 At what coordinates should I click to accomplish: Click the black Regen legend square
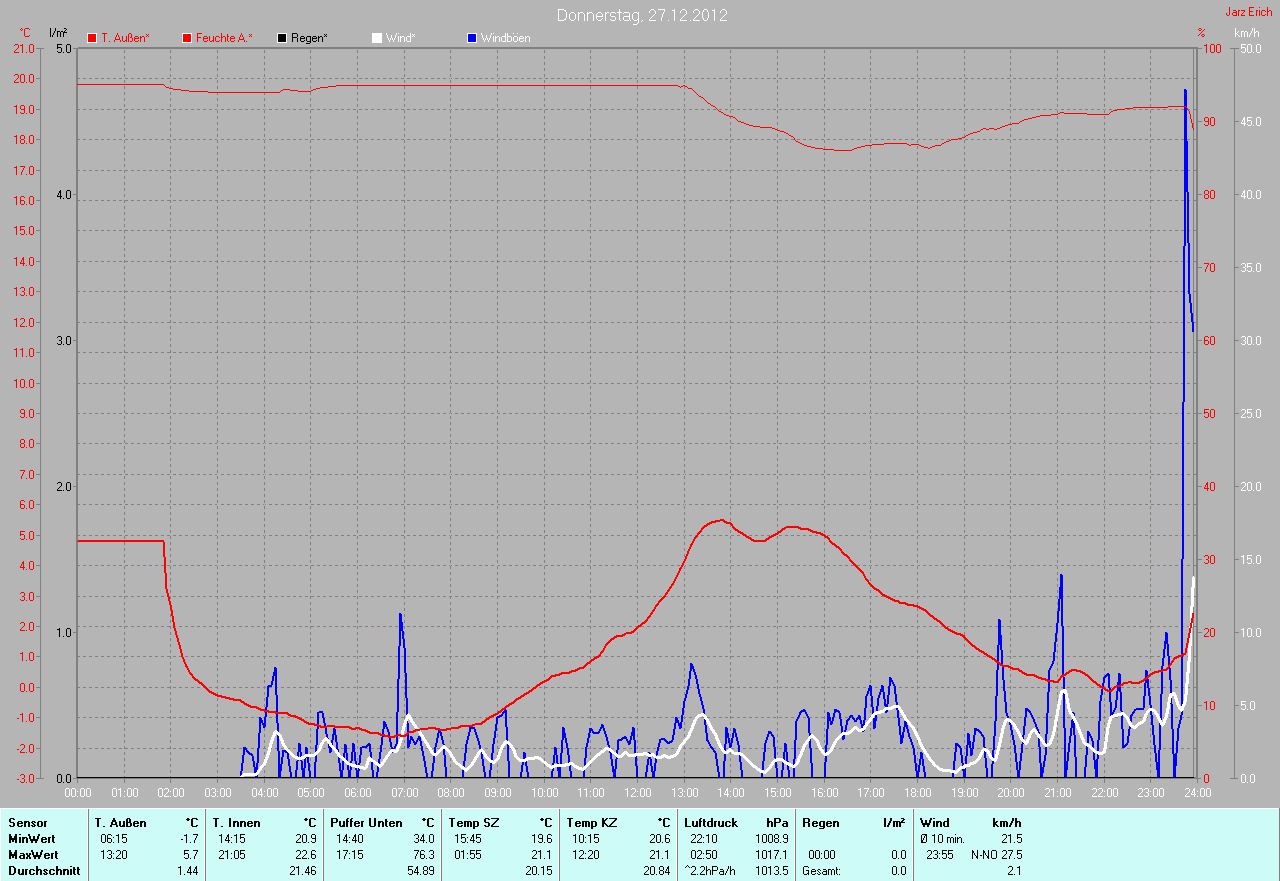tap(283, 38)
